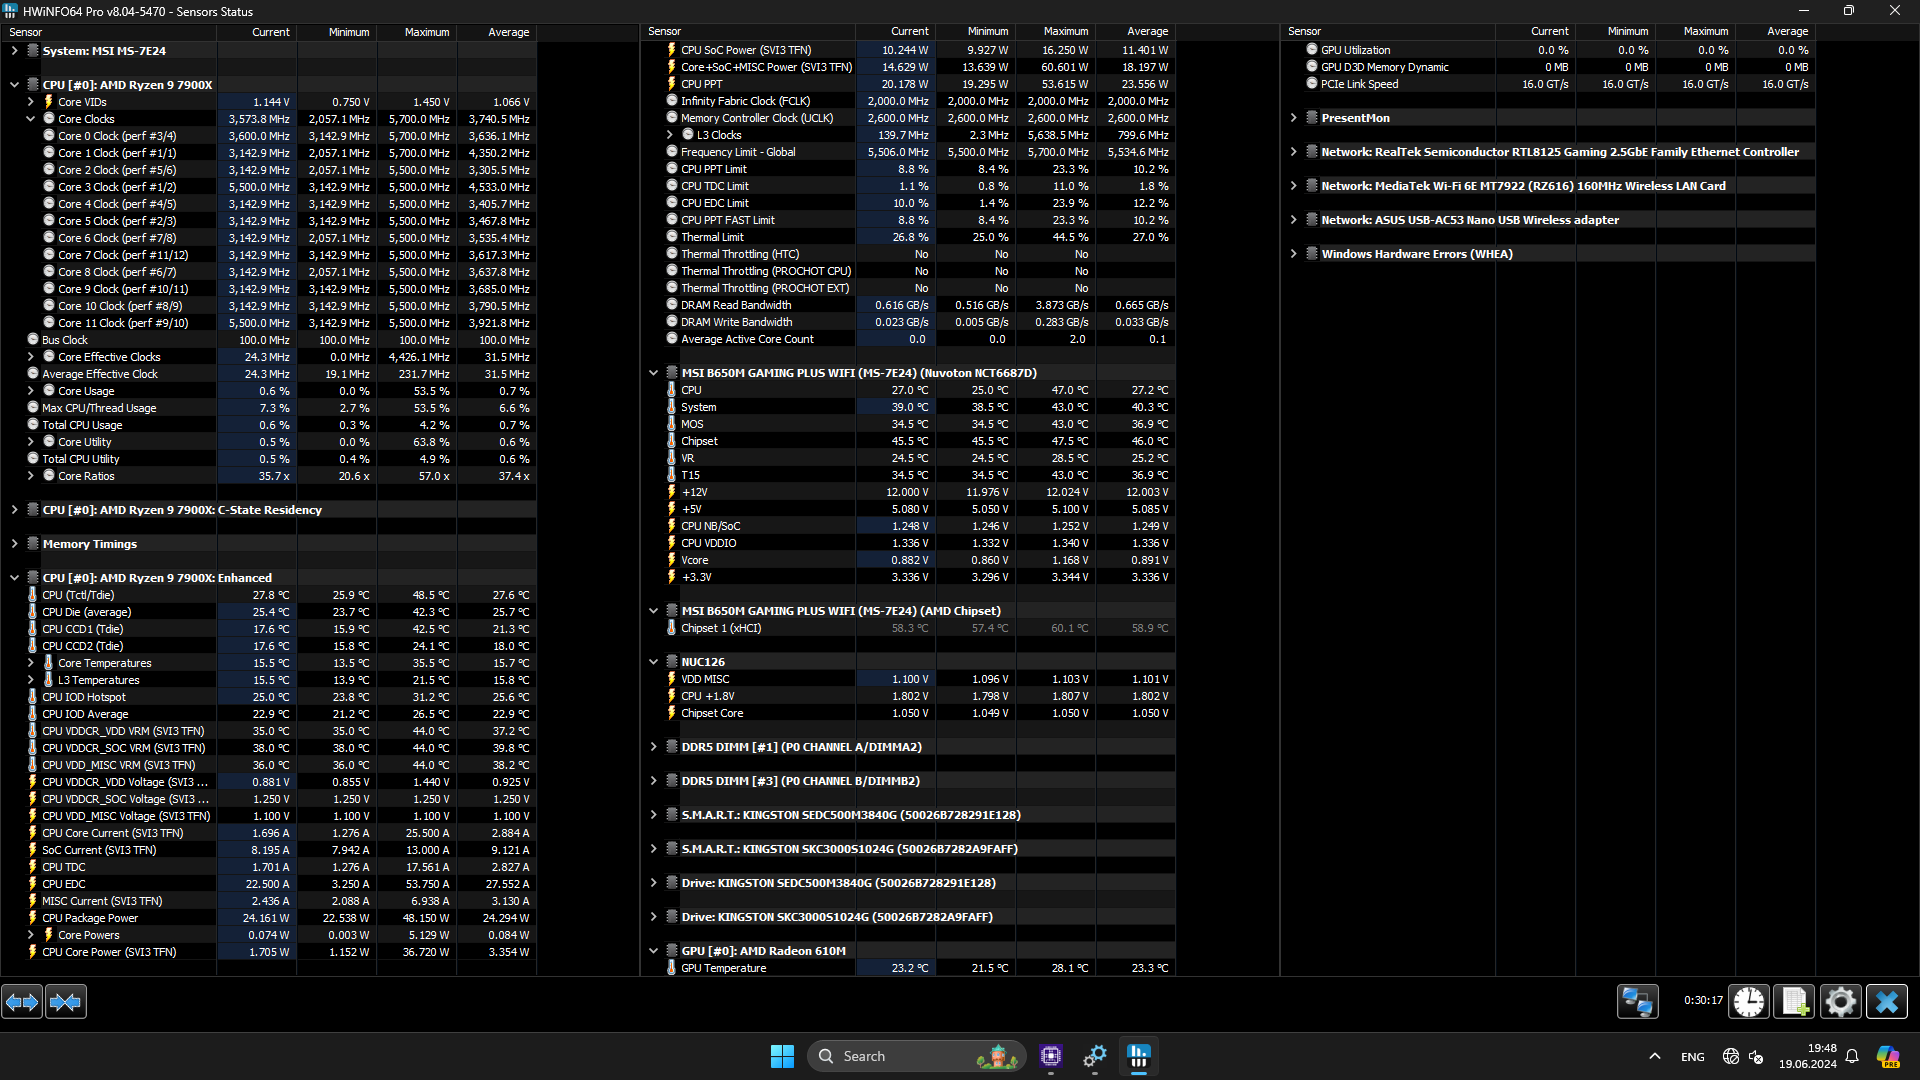Viewport: 1920px width, 1080px height.
Task: Click the blue X close sensors icon
Action: click(1887, 1001)
